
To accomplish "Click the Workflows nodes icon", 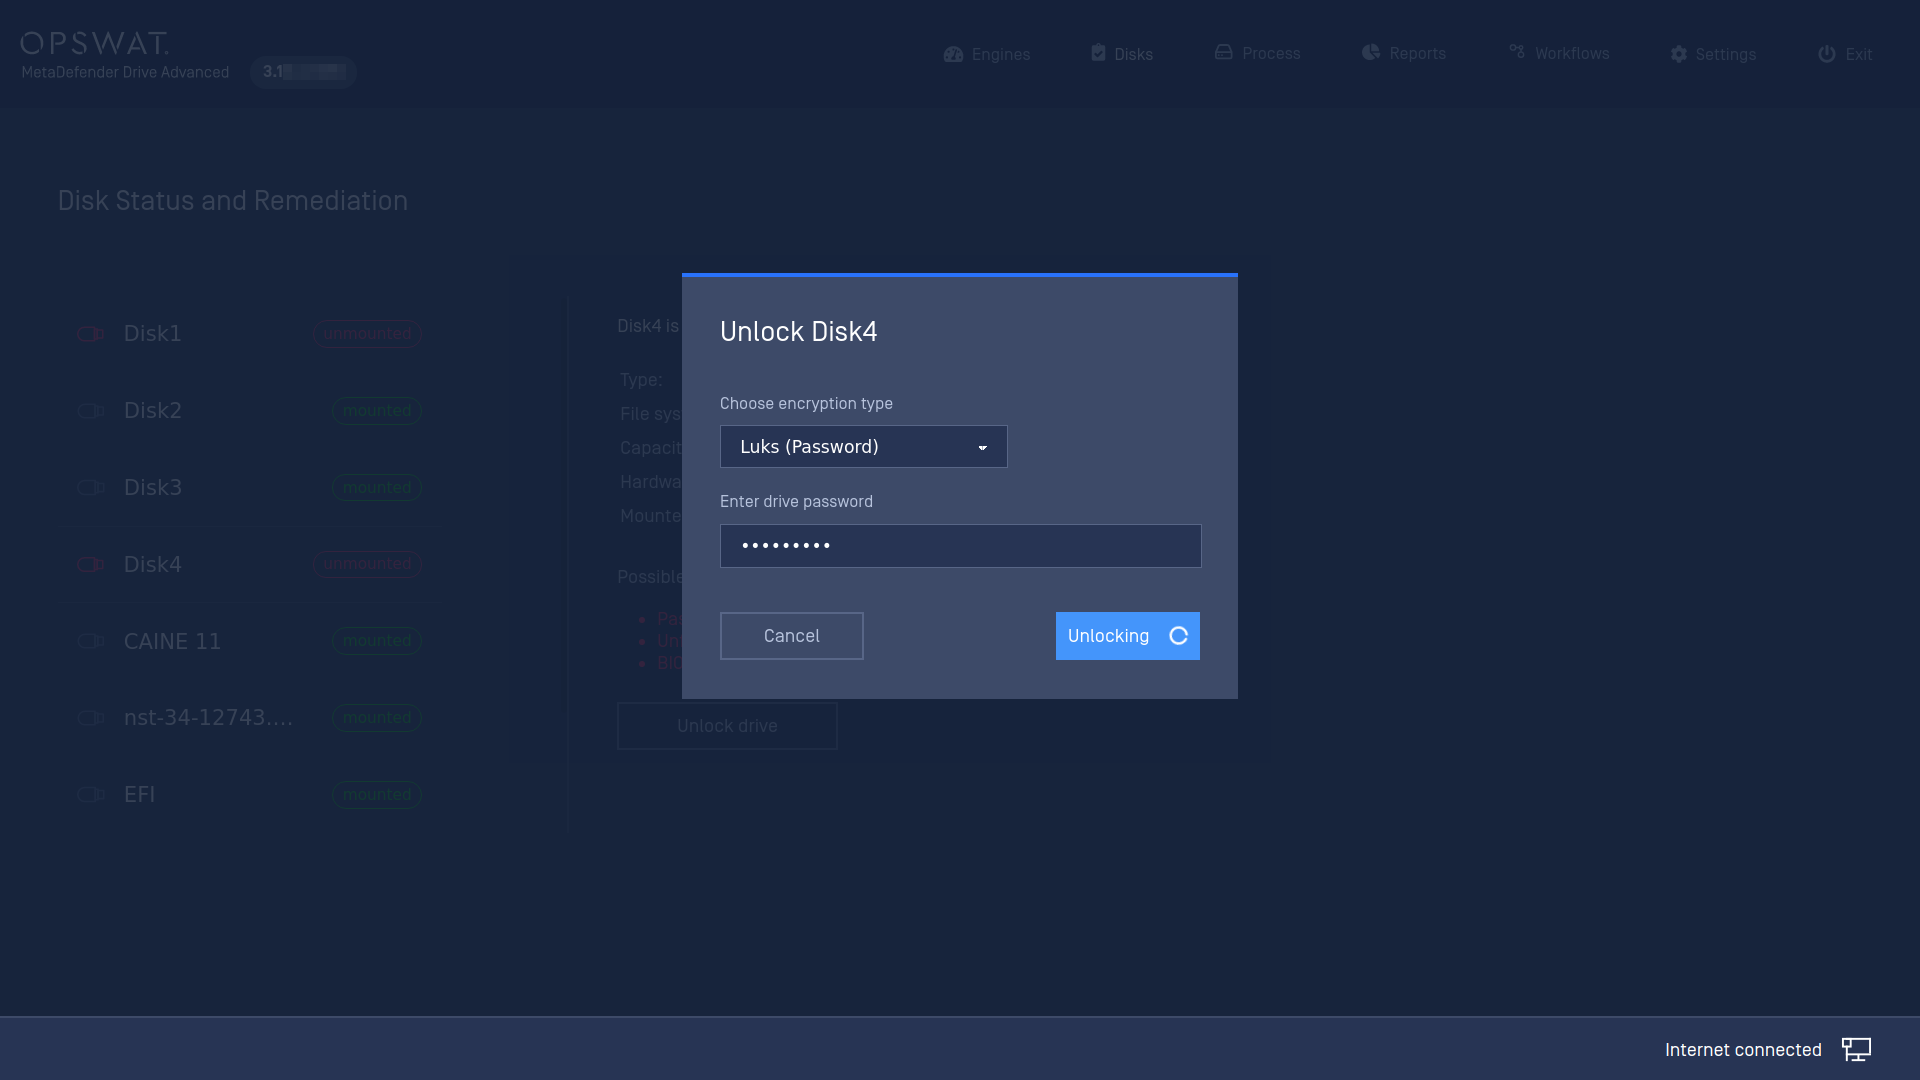I will (1517, 51).
